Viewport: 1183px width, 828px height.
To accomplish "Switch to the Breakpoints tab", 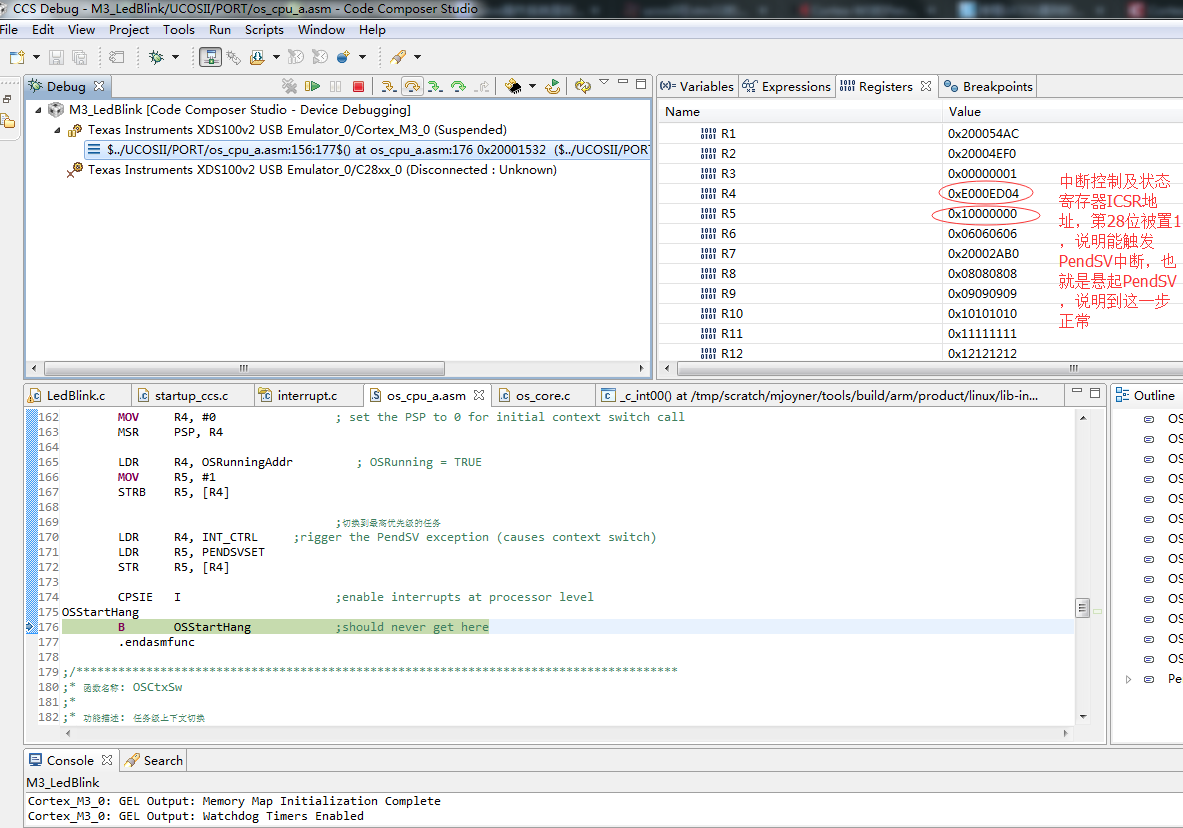I will [x=987, y=87].
